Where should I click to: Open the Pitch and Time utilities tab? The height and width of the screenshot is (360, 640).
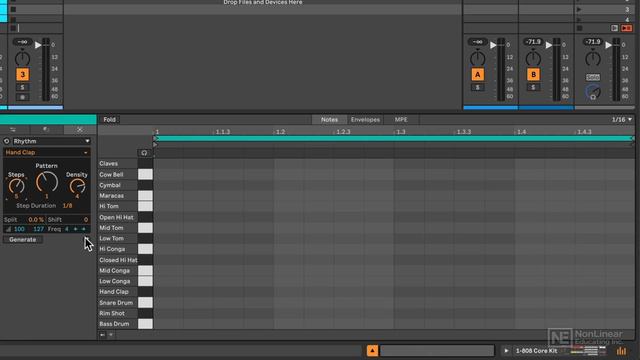click(45, 129)
